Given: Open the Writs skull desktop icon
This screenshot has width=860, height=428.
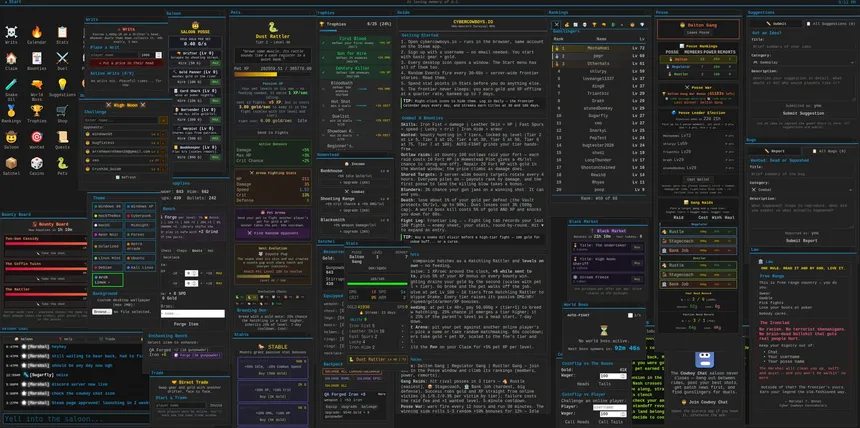Looking at the screenshot, I should pyautogui.click(x=11, y=34).
